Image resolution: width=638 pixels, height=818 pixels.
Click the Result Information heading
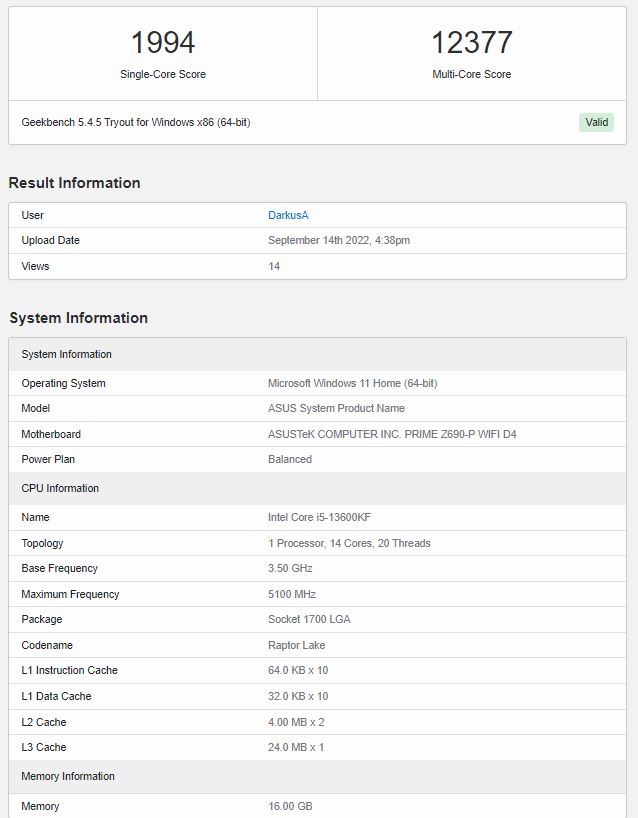click(75, 183)
